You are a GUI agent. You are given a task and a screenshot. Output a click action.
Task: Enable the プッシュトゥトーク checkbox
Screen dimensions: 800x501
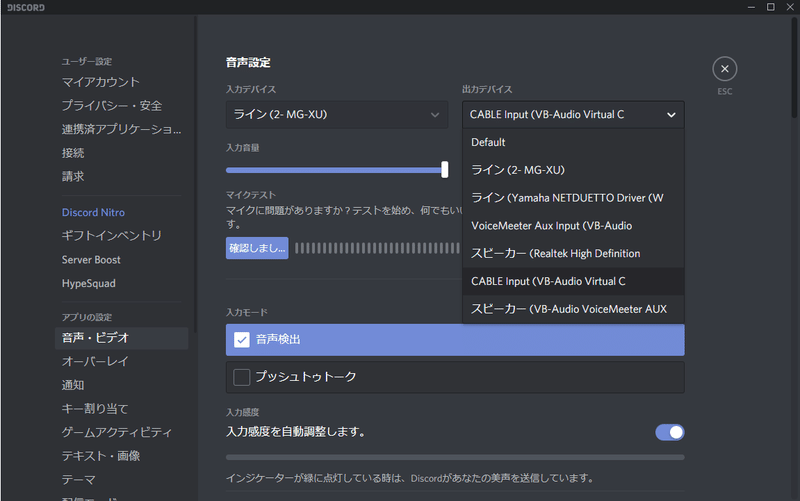tap(241, 378)
